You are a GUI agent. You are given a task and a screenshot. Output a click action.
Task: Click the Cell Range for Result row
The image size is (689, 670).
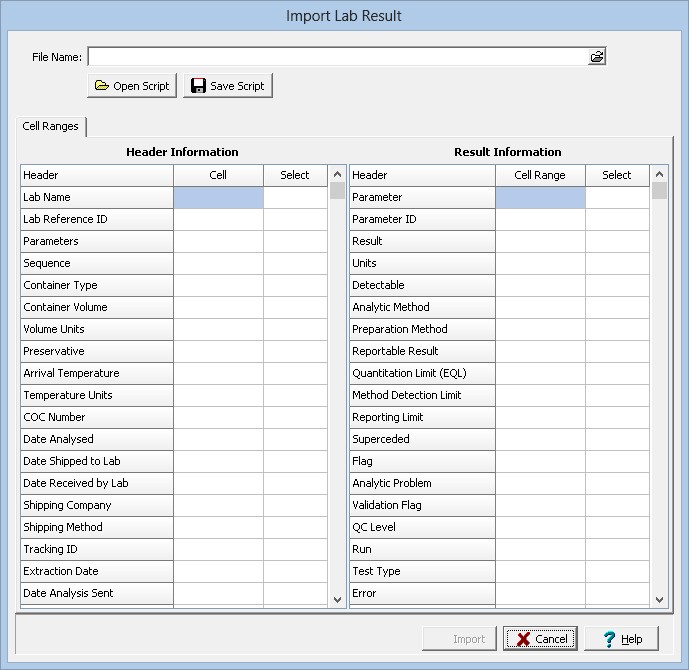click(x=540, y=242)
